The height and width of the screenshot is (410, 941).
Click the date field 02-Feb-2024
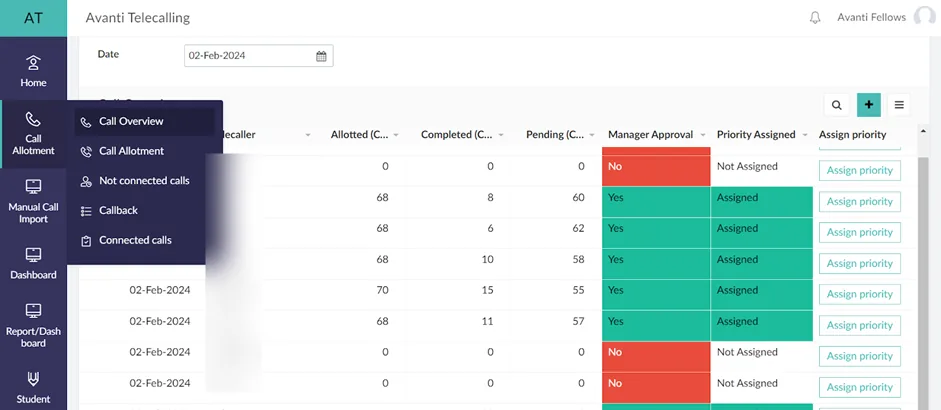click(x=258, y=56)
